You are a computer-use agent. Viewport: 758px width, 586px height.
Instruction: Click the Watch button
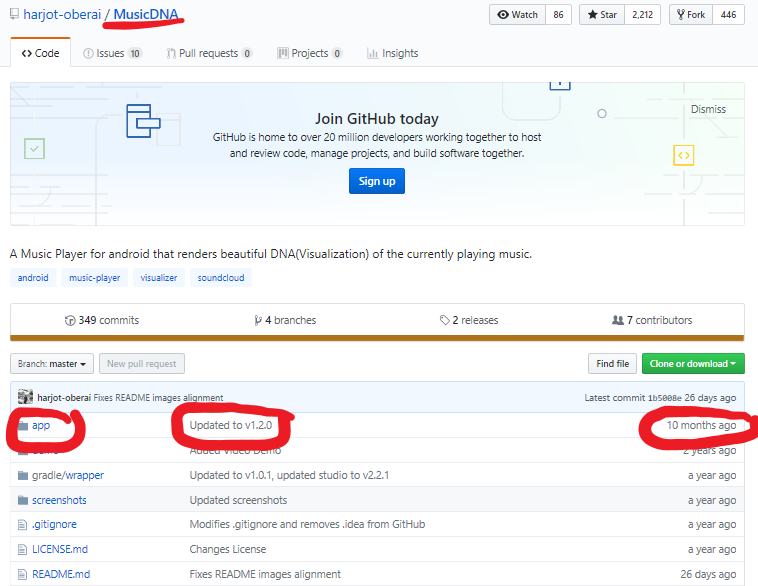(517, 15)
